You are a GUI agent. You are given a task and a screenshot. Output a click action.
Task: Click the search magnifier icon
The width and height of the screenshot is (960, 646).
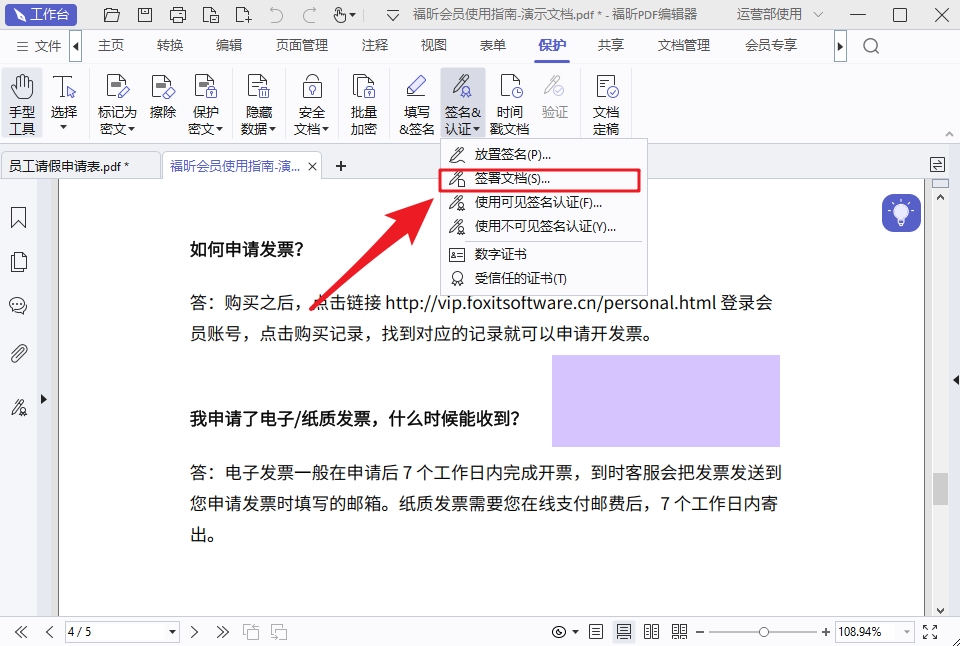point(871,46)
